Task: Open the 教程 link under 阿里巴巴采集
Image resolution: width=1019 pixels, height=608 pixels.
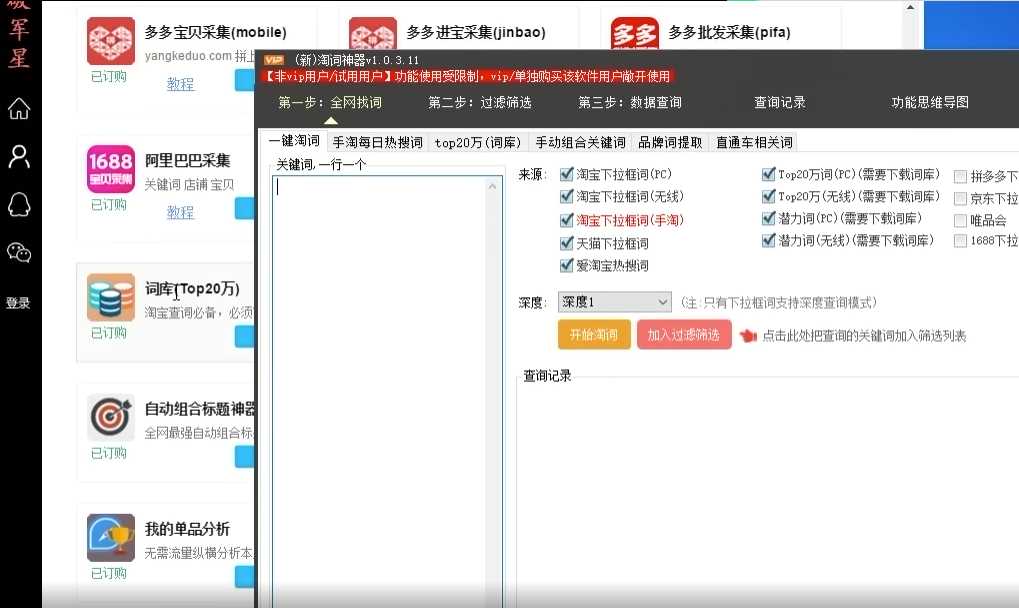Action: 180,212
